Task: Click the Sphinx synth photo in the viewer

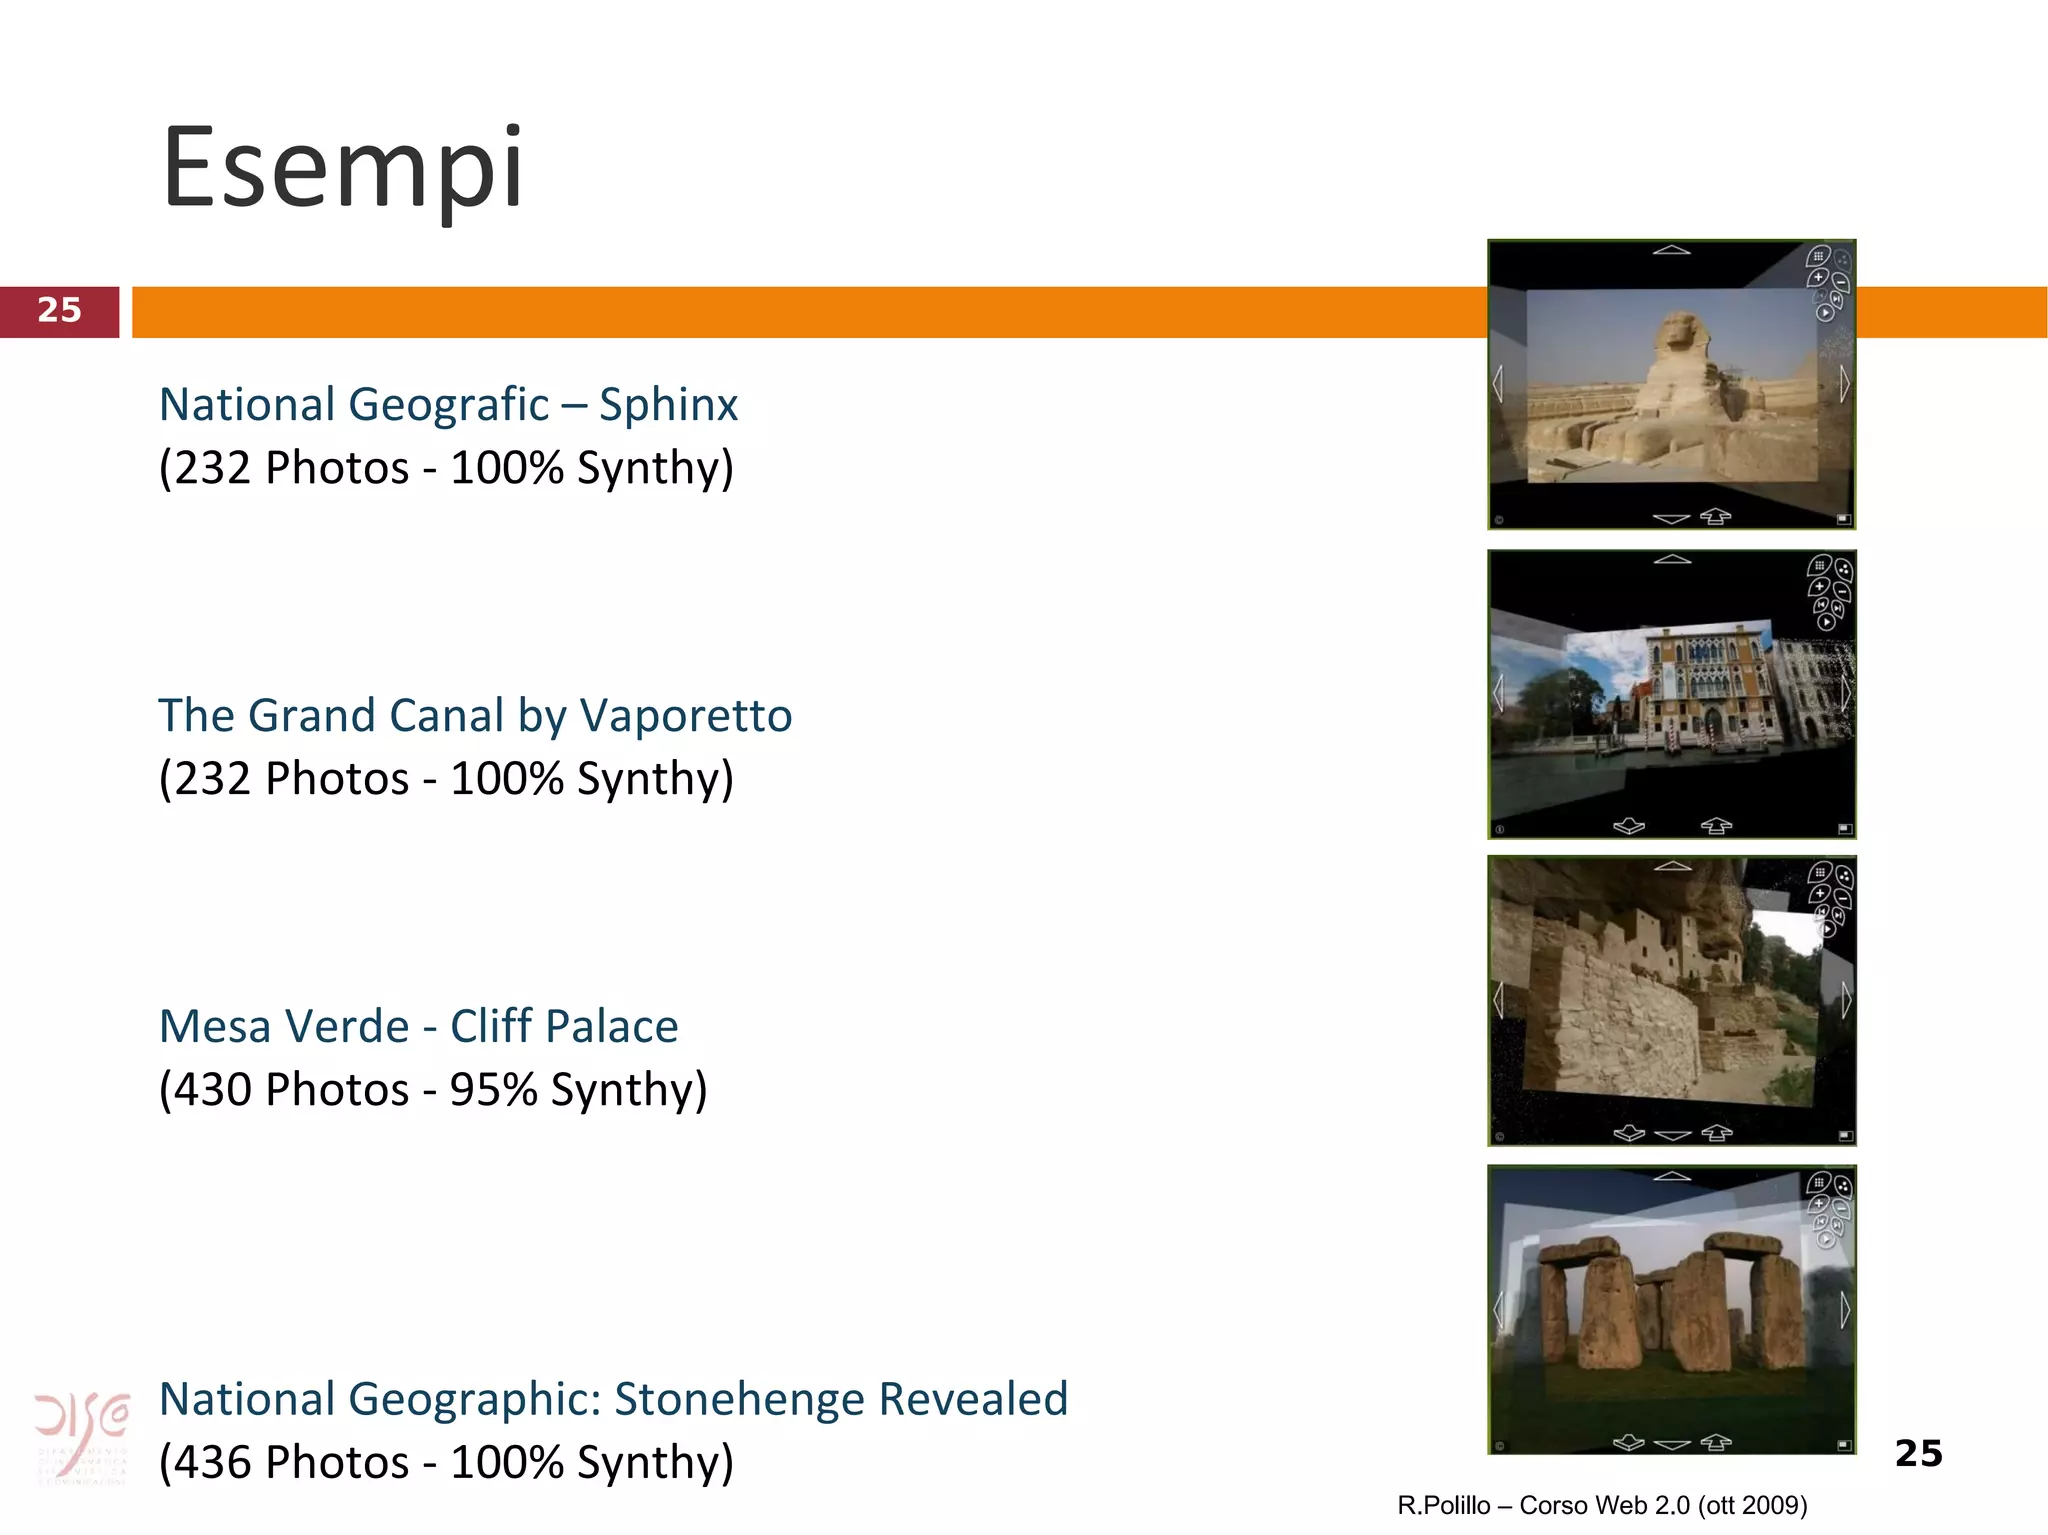Action: tap(1672, 385)
